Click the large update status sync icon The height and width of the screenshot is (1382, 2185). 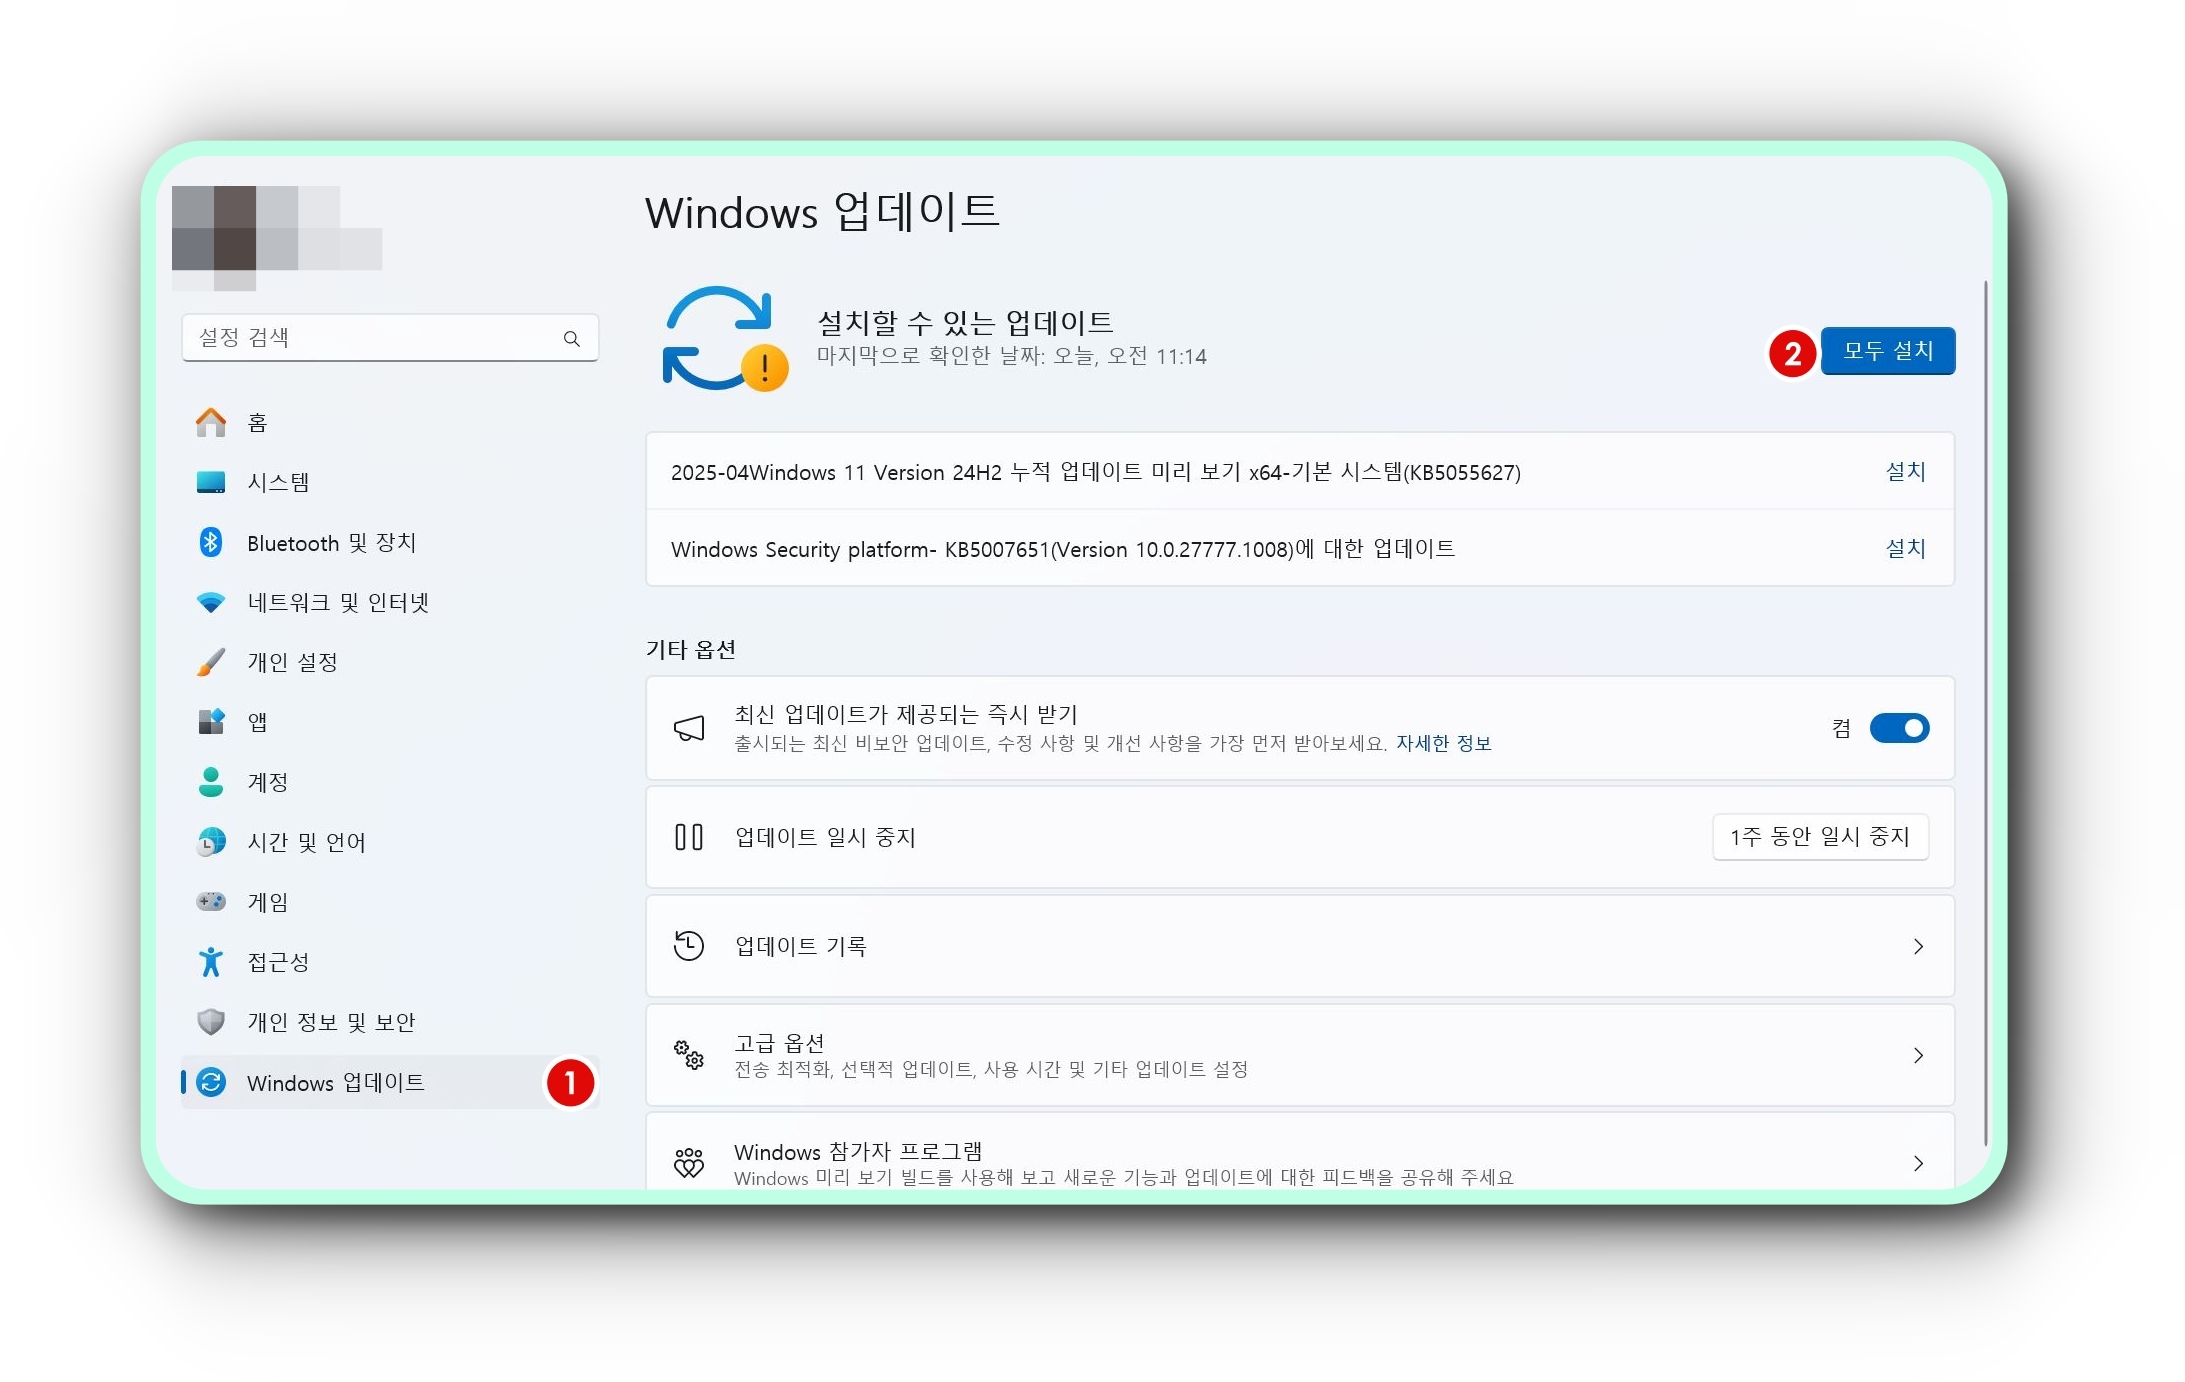pyautogui.click(x=725, y=339)
